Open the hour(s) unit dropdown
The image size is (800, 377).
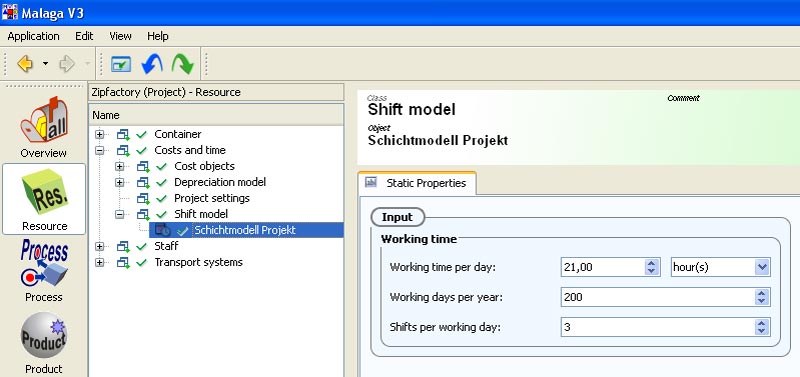762,267
